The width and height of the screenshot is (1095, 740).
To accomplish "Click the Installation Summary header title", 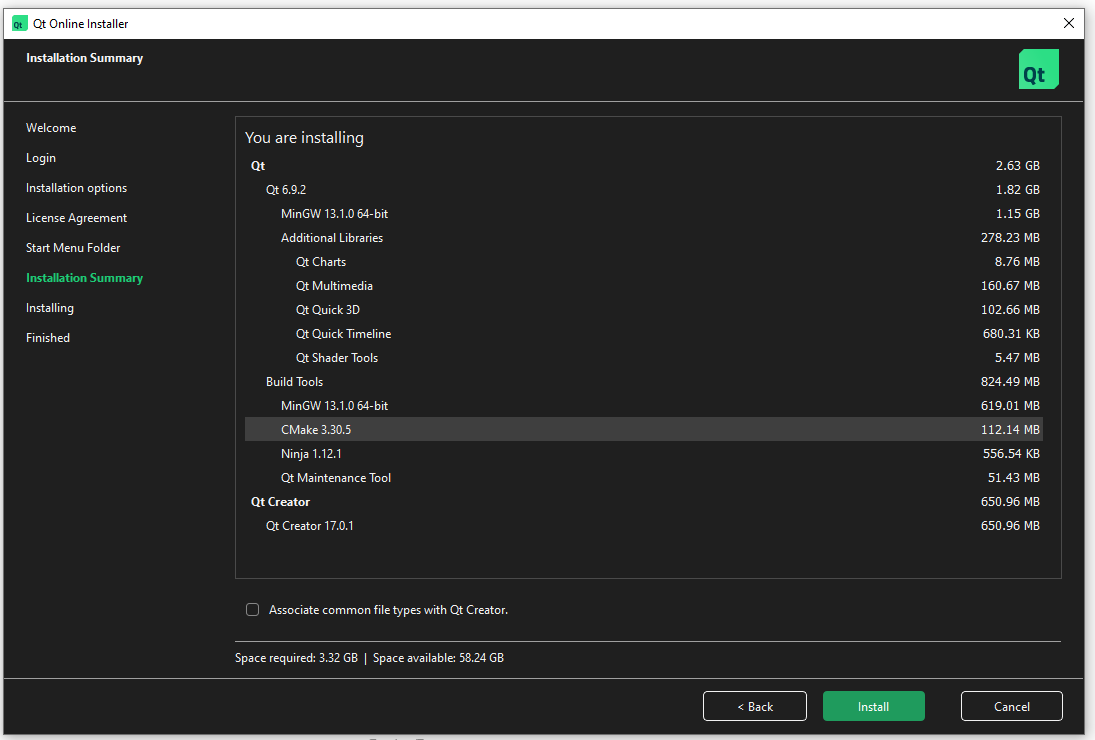I will [84, 58].
